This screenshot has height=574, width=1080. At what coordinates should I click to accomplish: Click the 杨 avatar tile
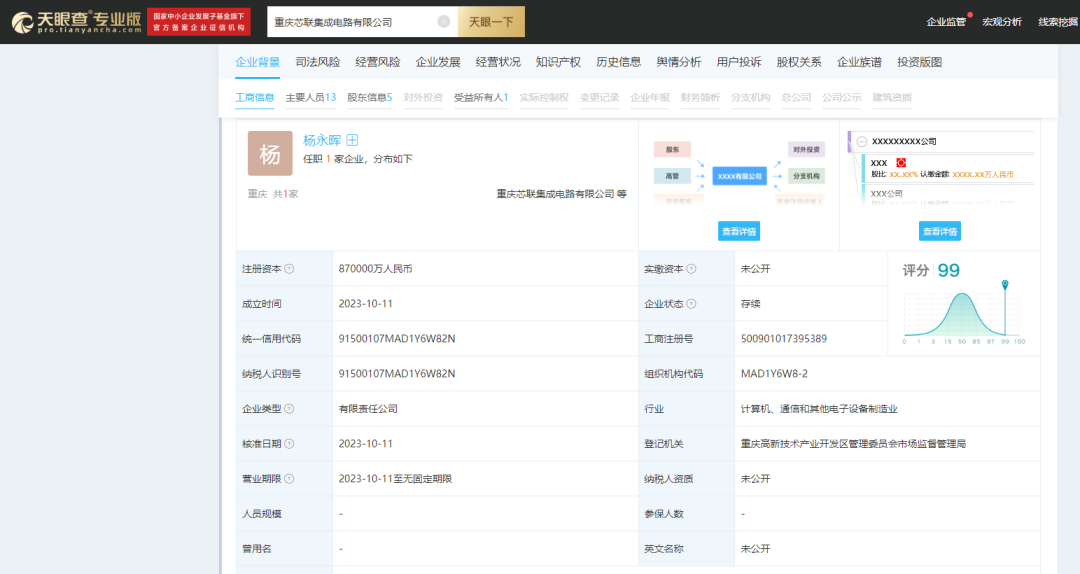270,154
